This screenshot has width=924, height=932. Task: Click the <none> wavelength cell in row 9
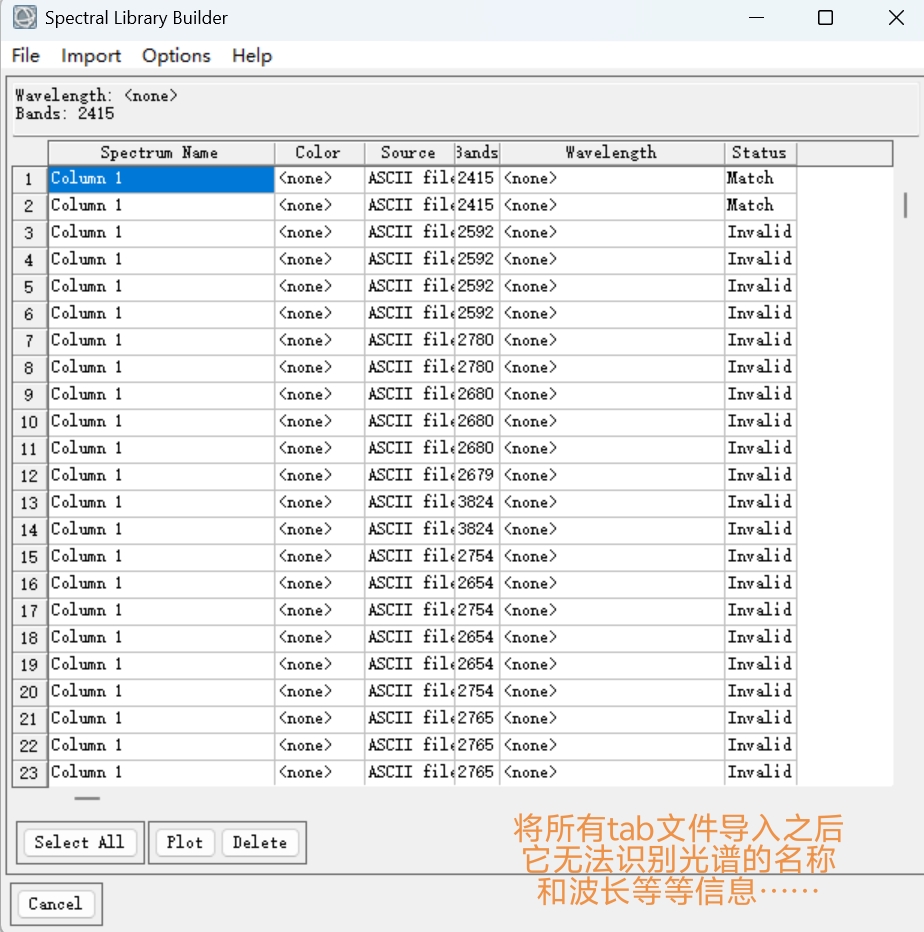click(x=611, y=395)
